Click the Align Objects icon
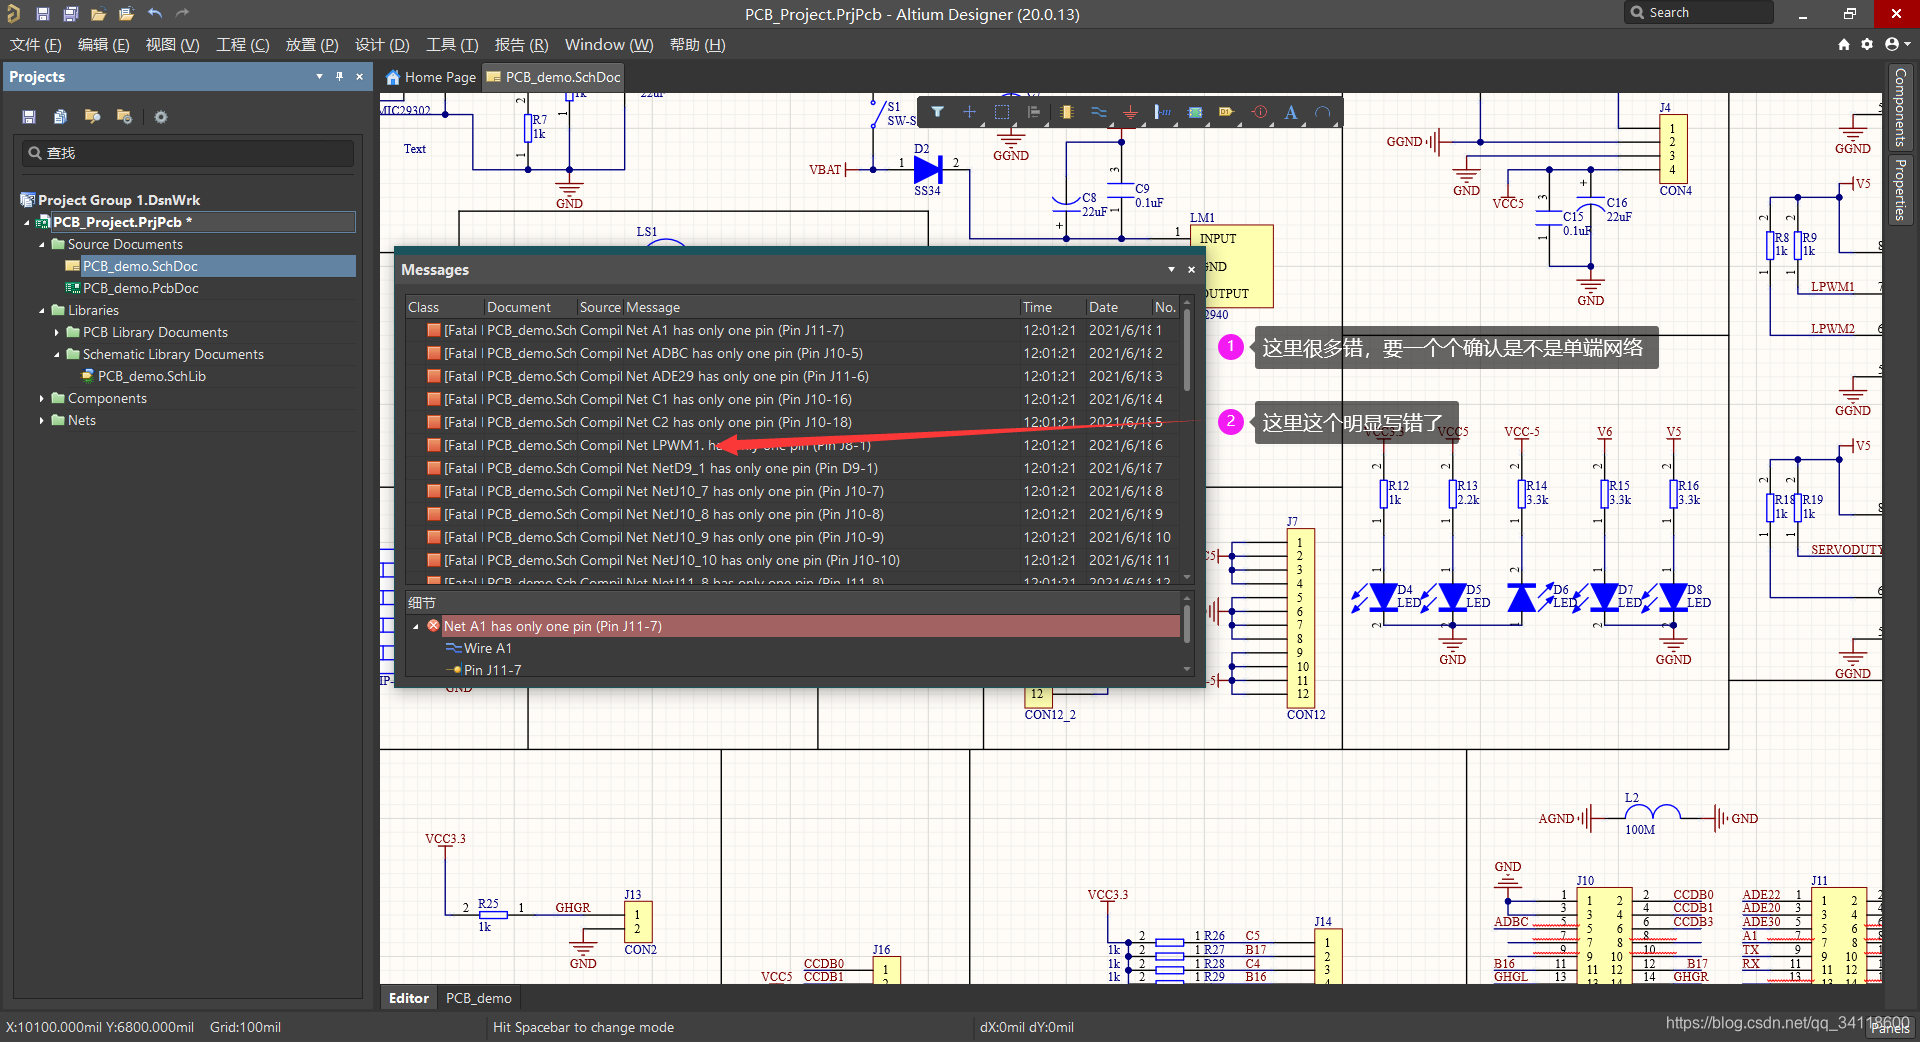This screenshot has width=1920, height=1042. point(1034,112)
